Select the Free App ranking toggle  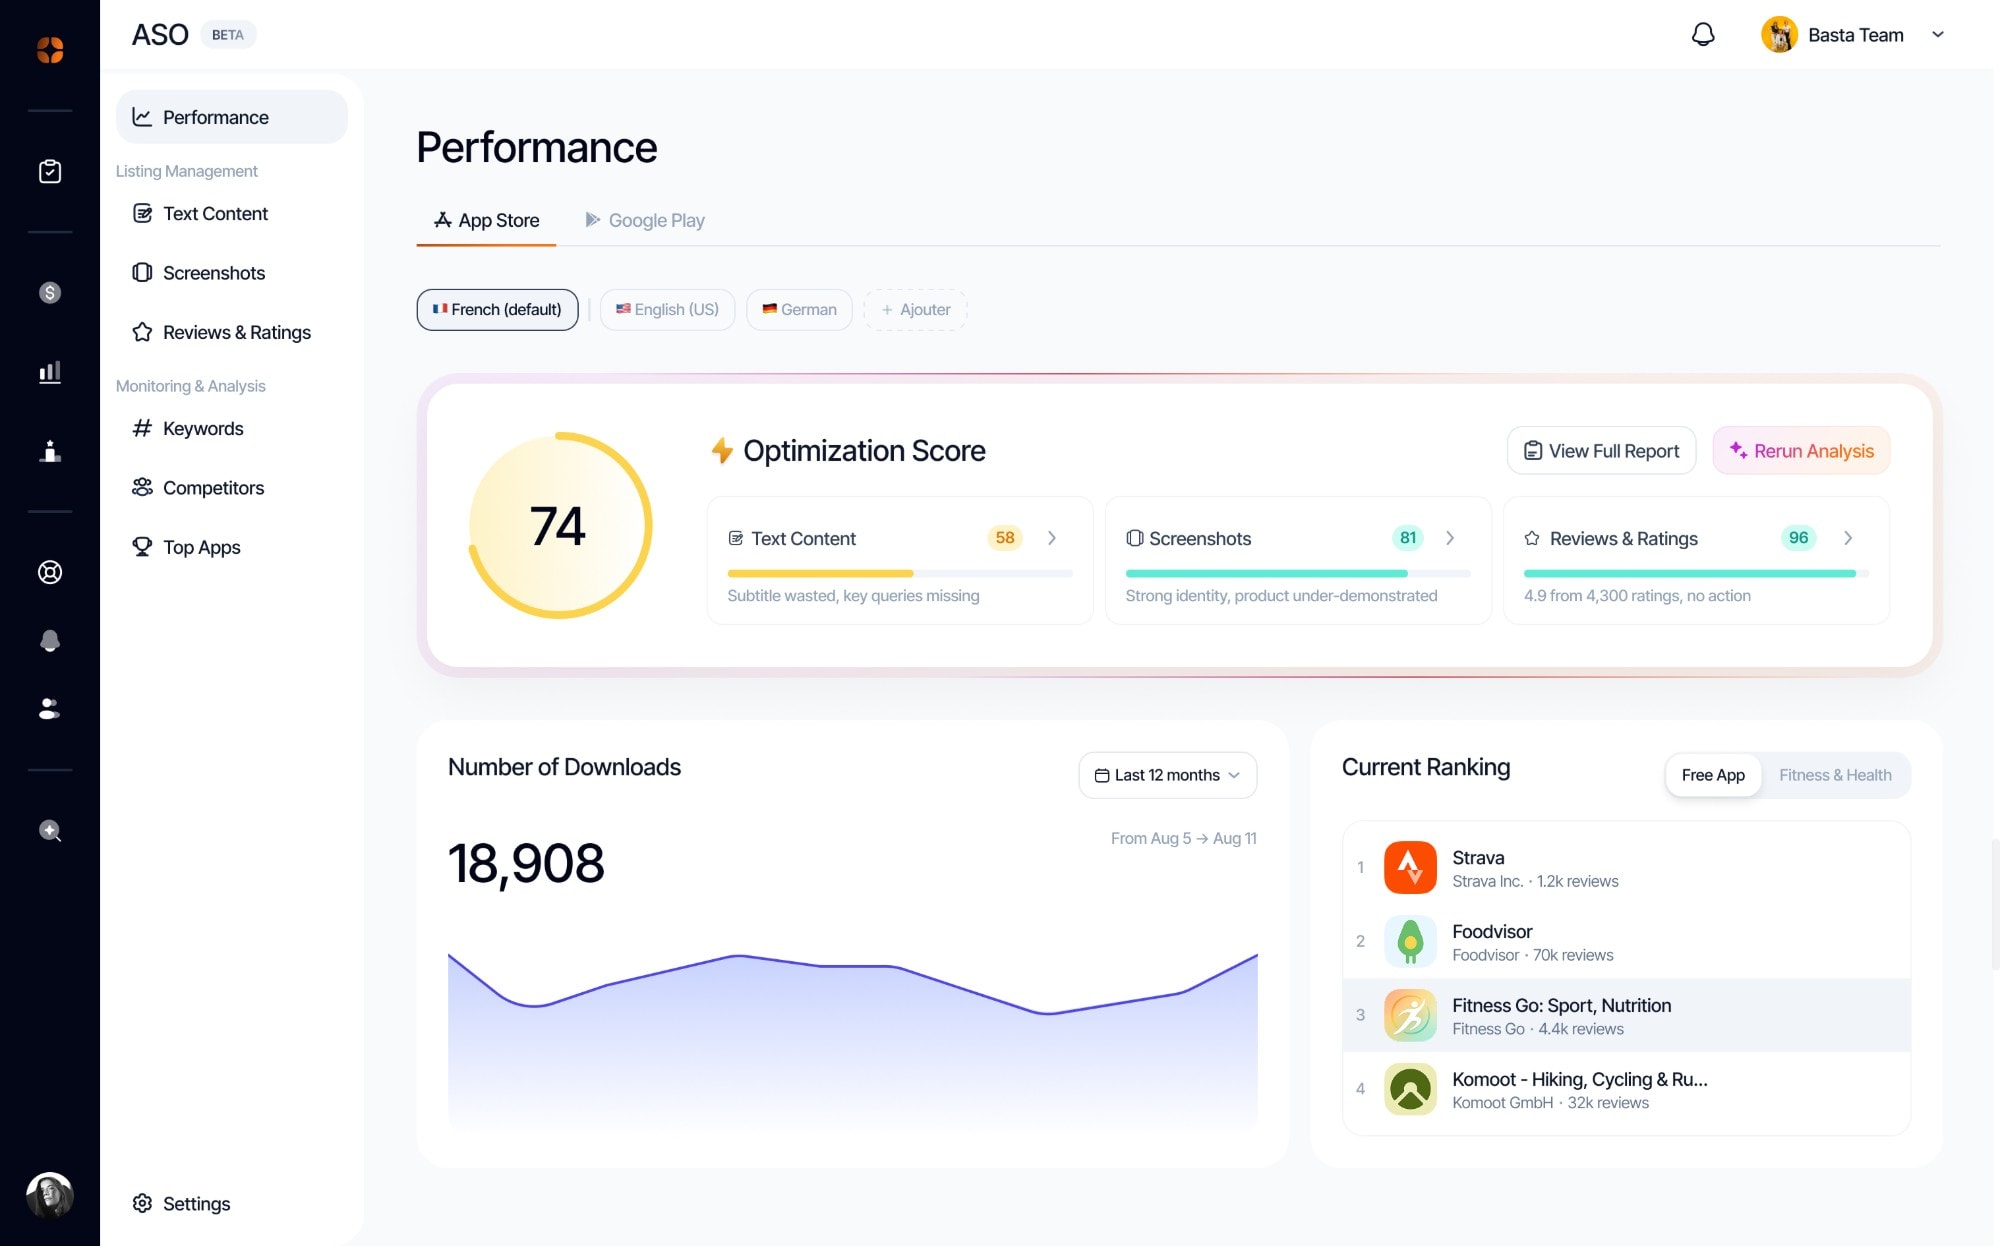pos(1713,775)
